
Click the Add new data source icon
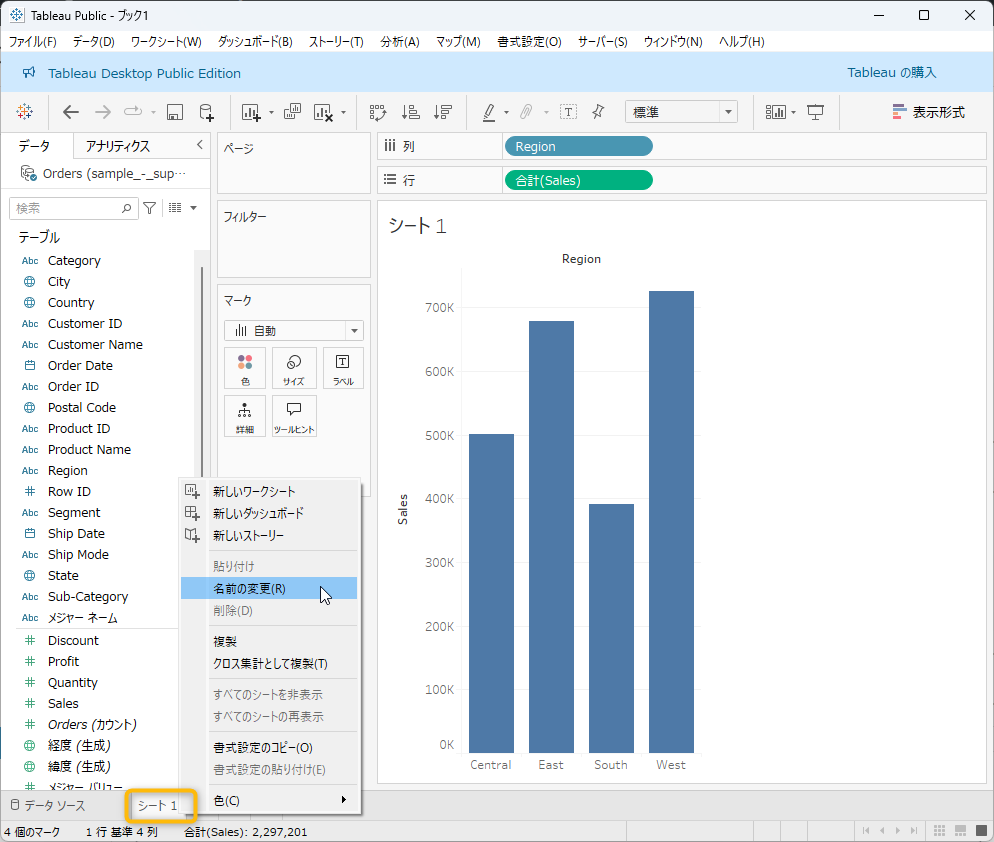pos(206,112)
